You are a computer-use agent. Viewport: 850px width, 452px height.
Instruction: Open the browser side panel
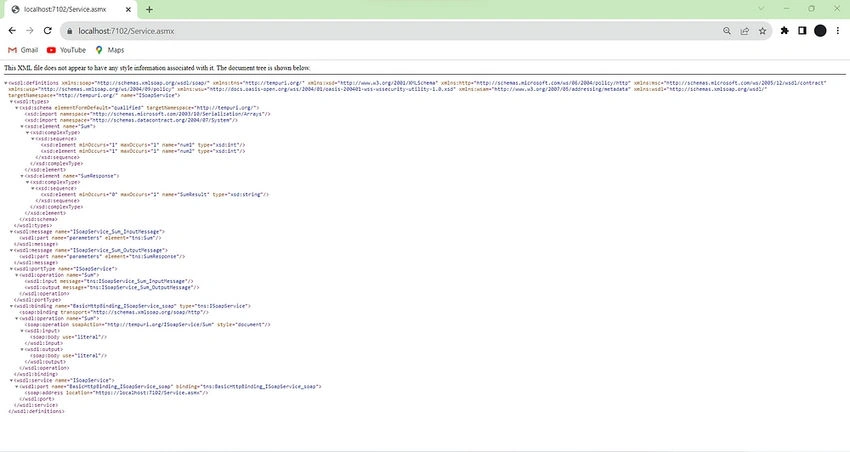tap(802, 31)
